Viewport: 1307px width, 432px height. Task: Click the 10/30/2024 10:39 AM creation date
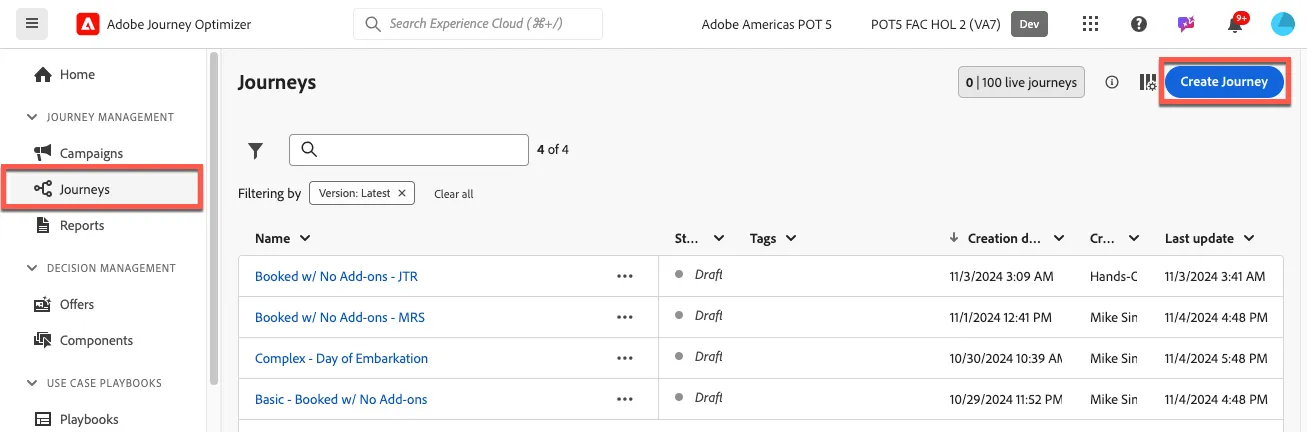click(x=1005, y=358)
